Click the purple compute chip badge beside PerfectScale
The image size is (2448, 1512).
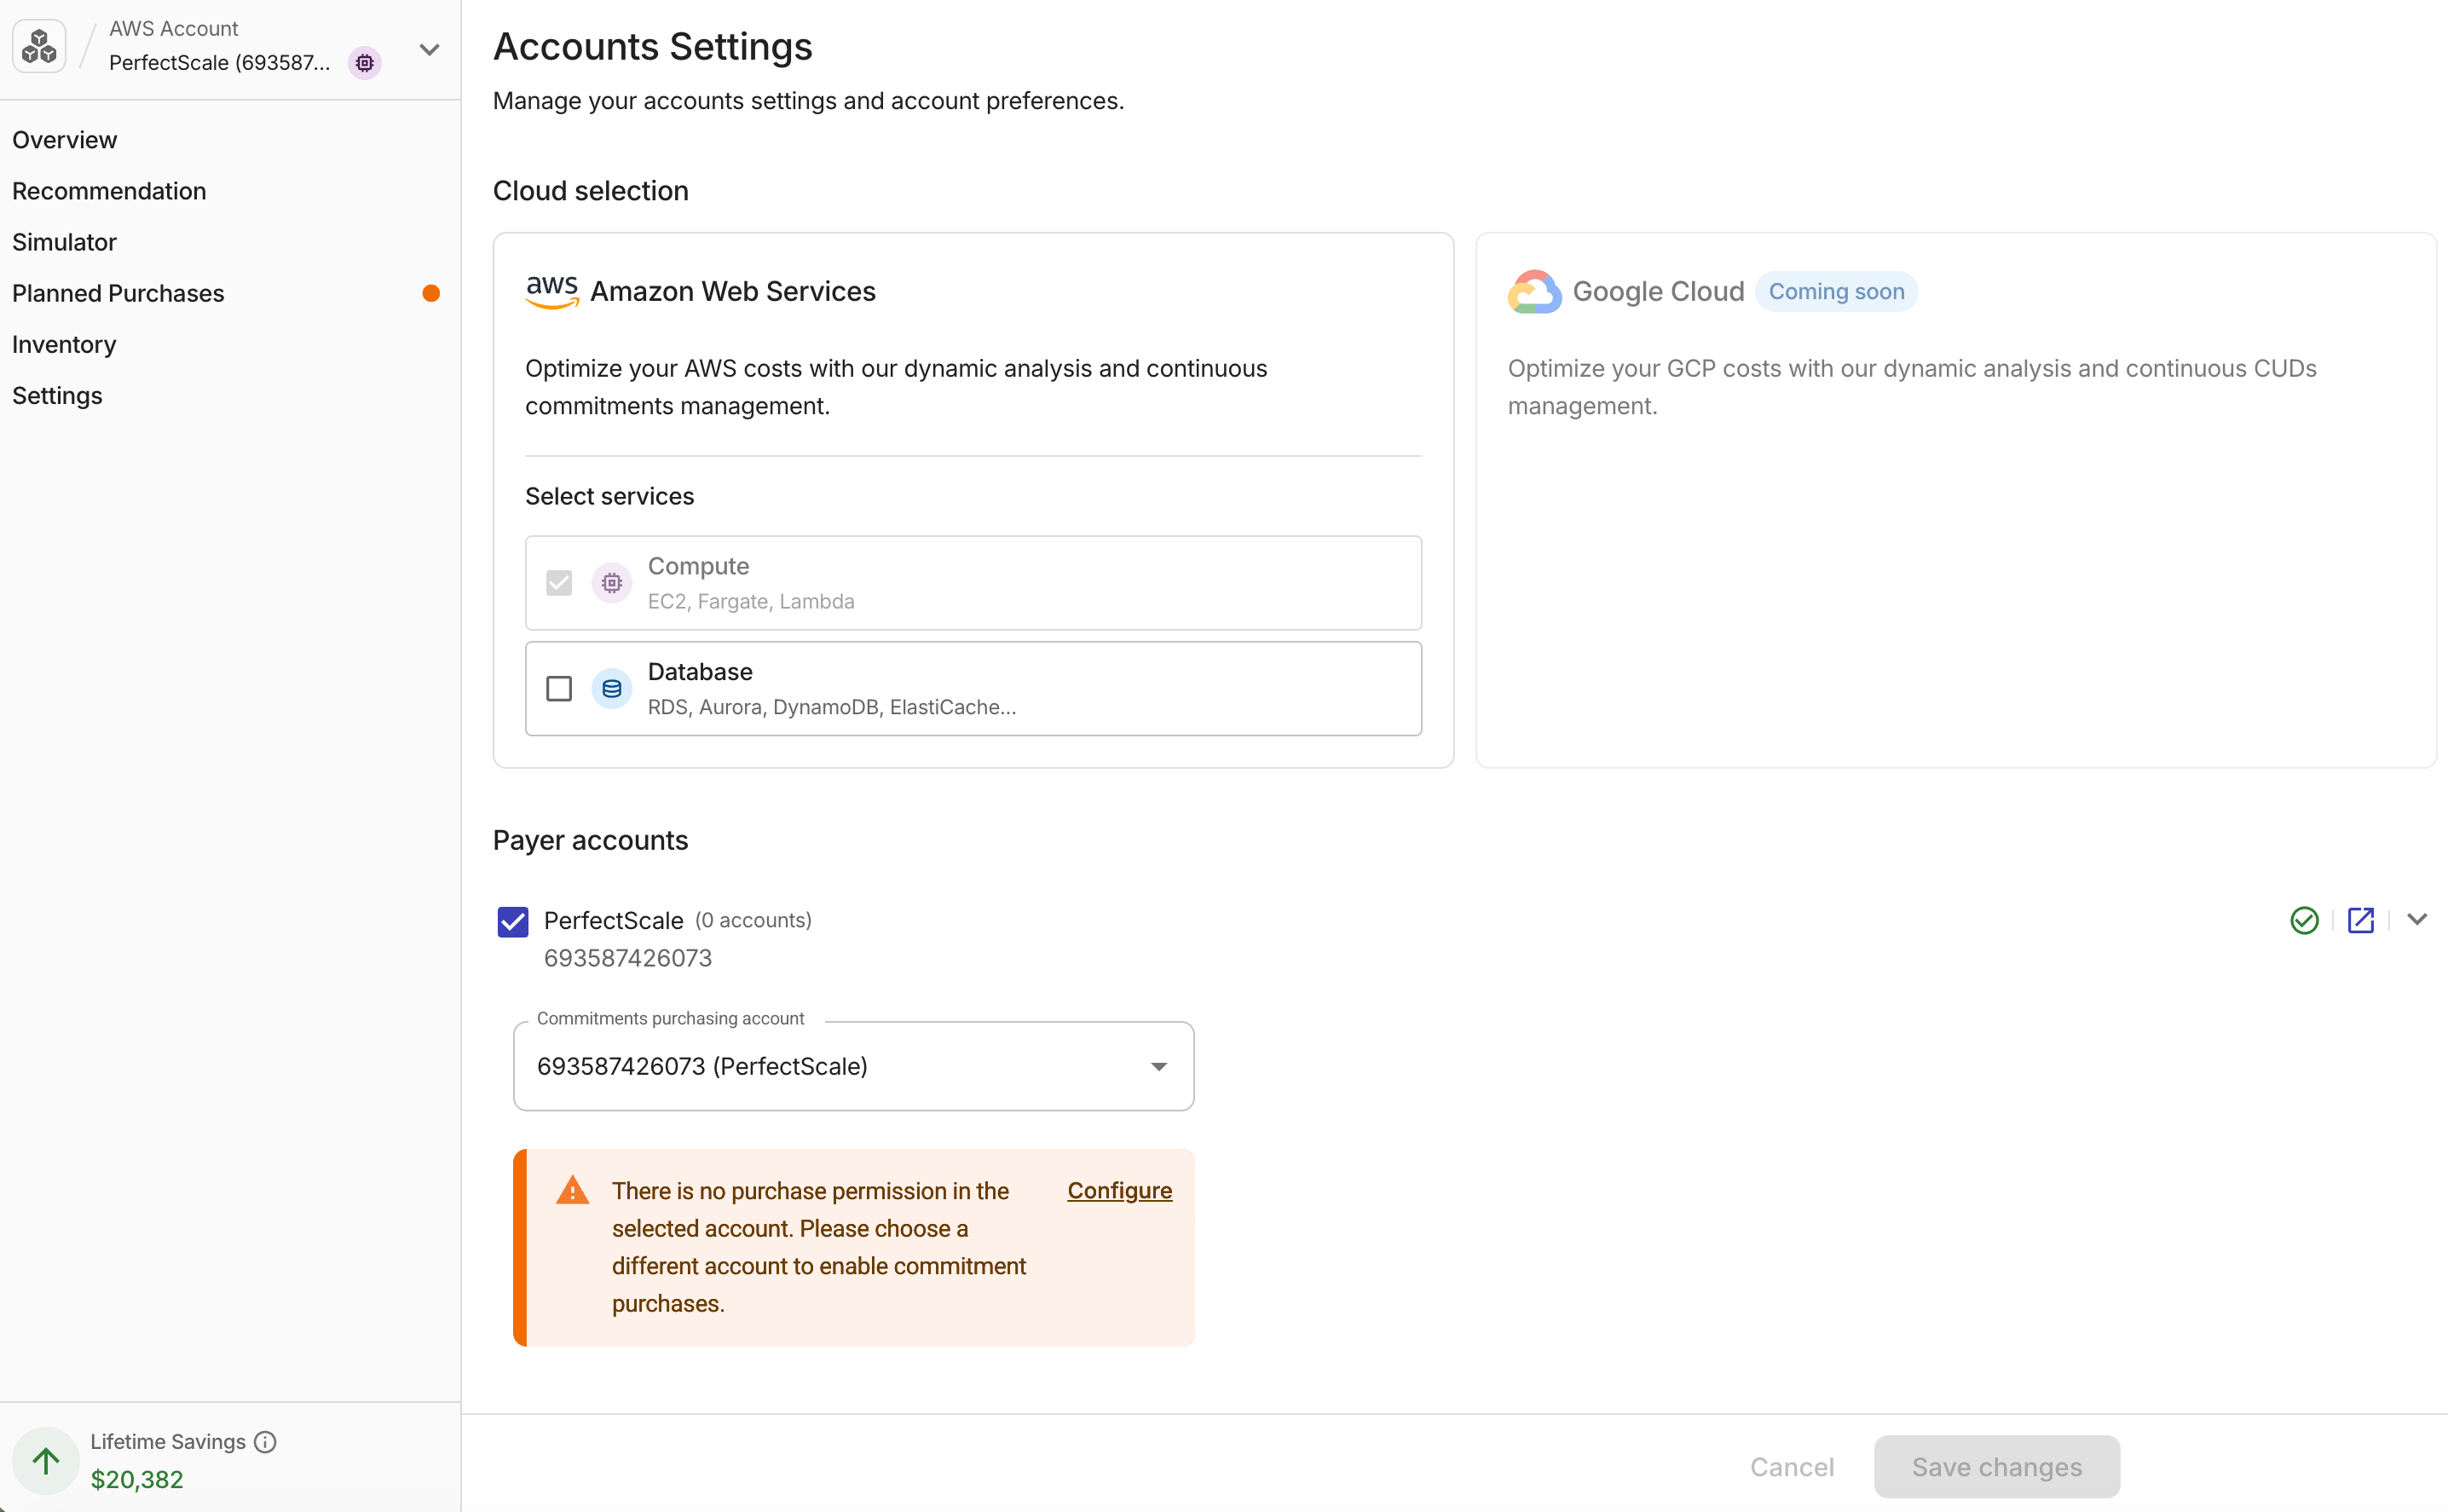pyautogui.click(x=365, y=63)
